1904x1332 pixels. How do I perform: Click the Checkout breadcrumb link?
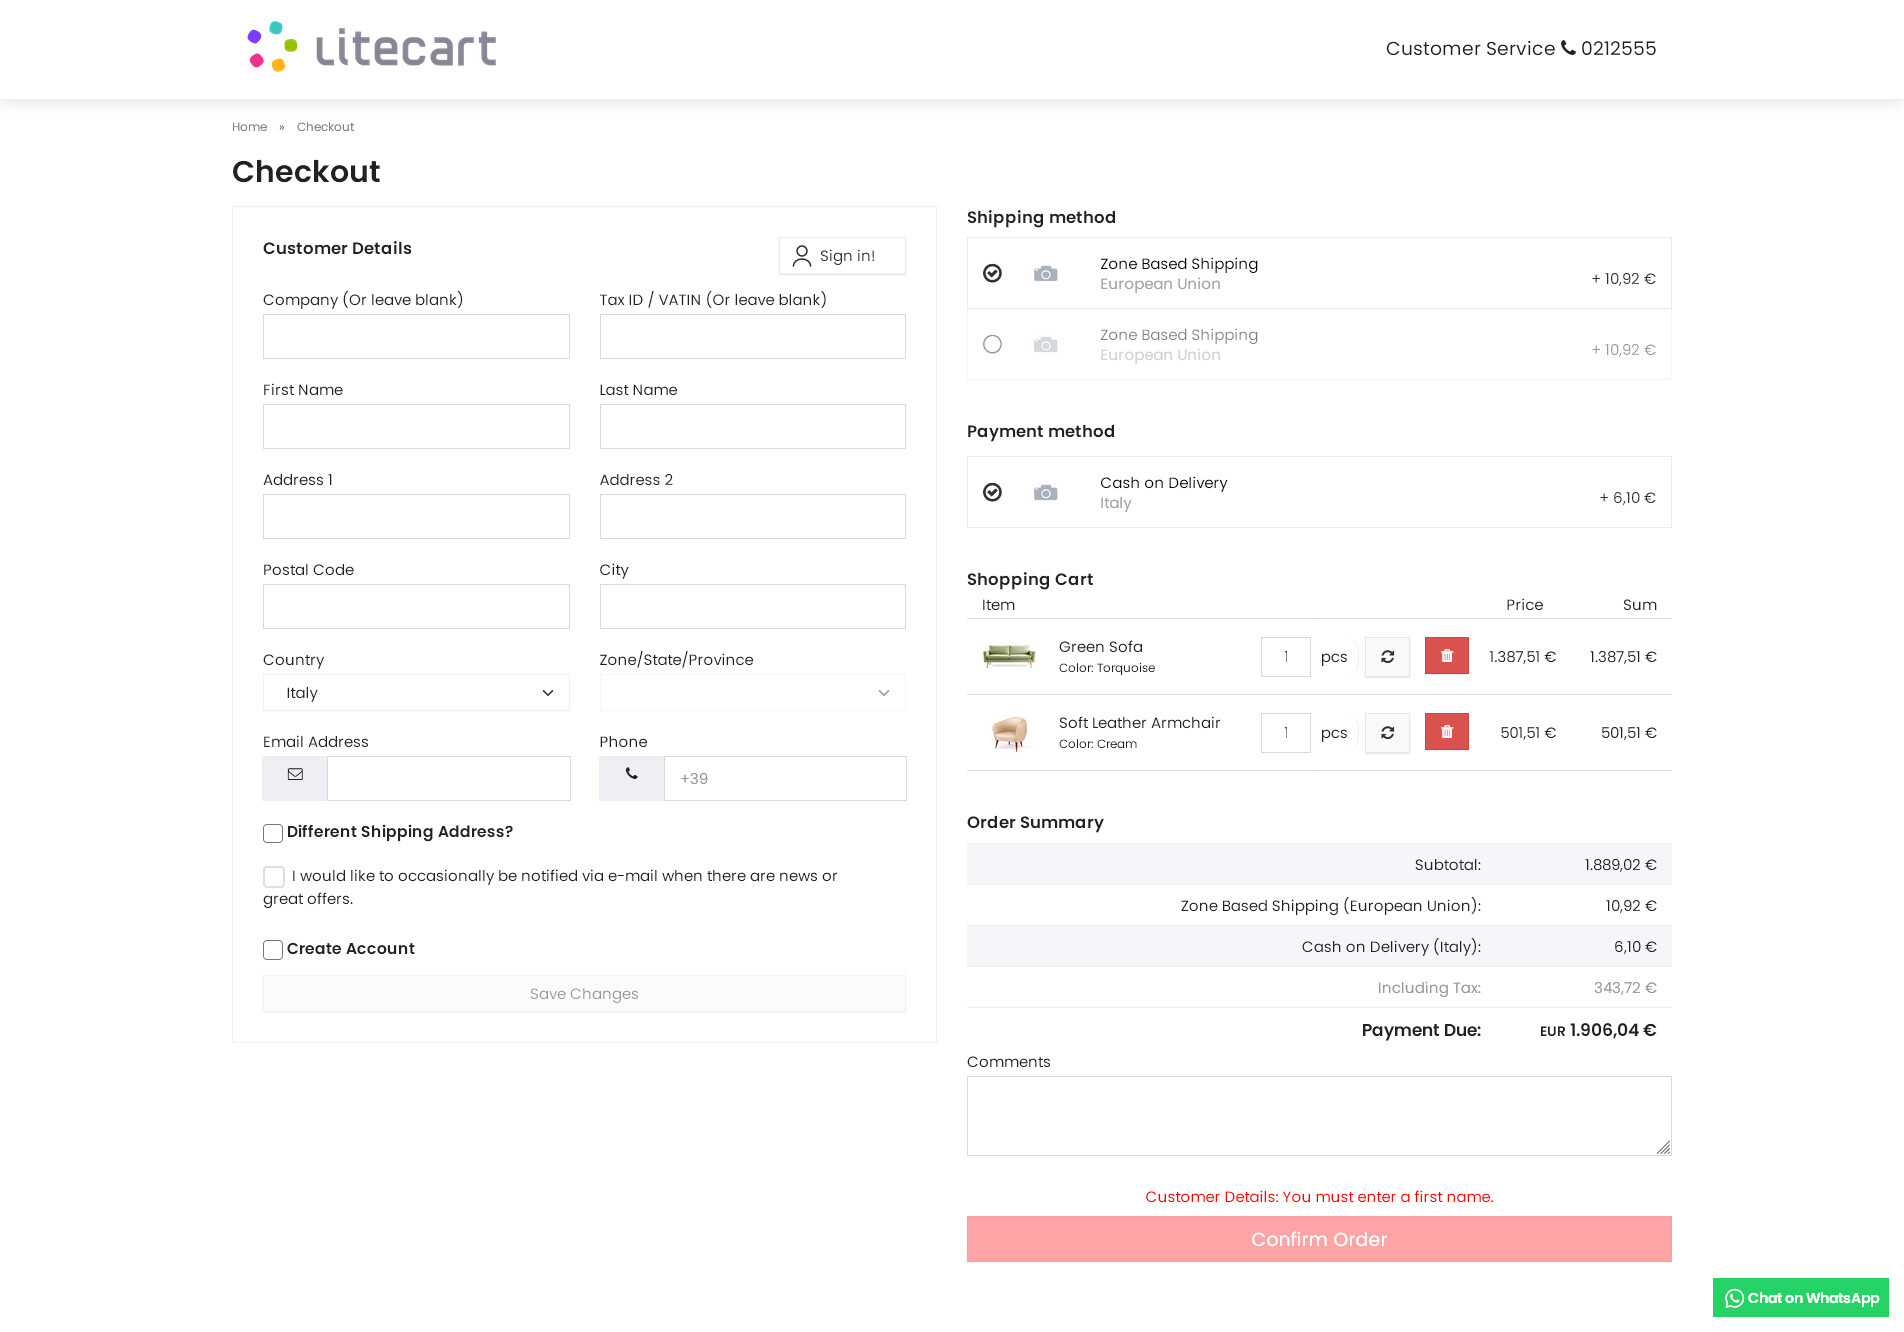[x=325, y=127]
